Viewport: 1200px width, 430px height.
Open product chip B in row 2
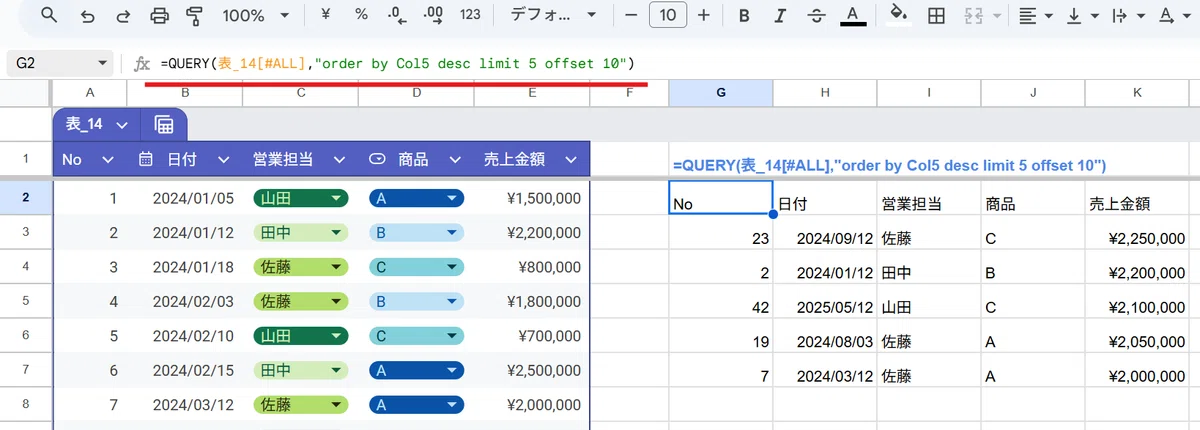(x=416, y=232)
